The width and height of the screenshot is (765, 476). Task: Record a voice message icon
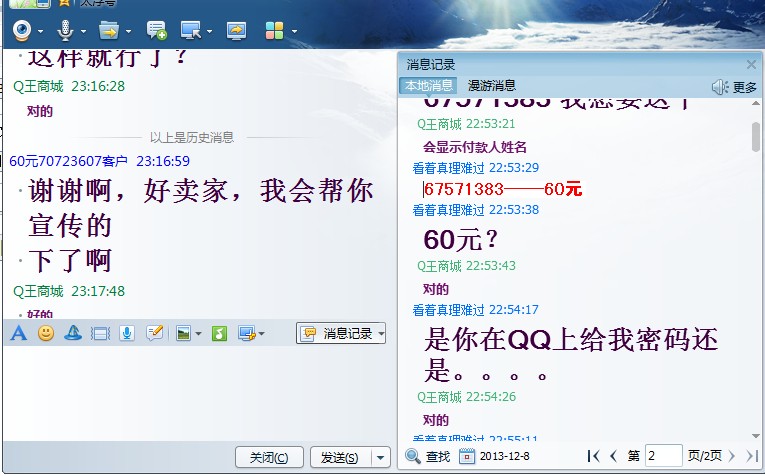click(127, 334)
